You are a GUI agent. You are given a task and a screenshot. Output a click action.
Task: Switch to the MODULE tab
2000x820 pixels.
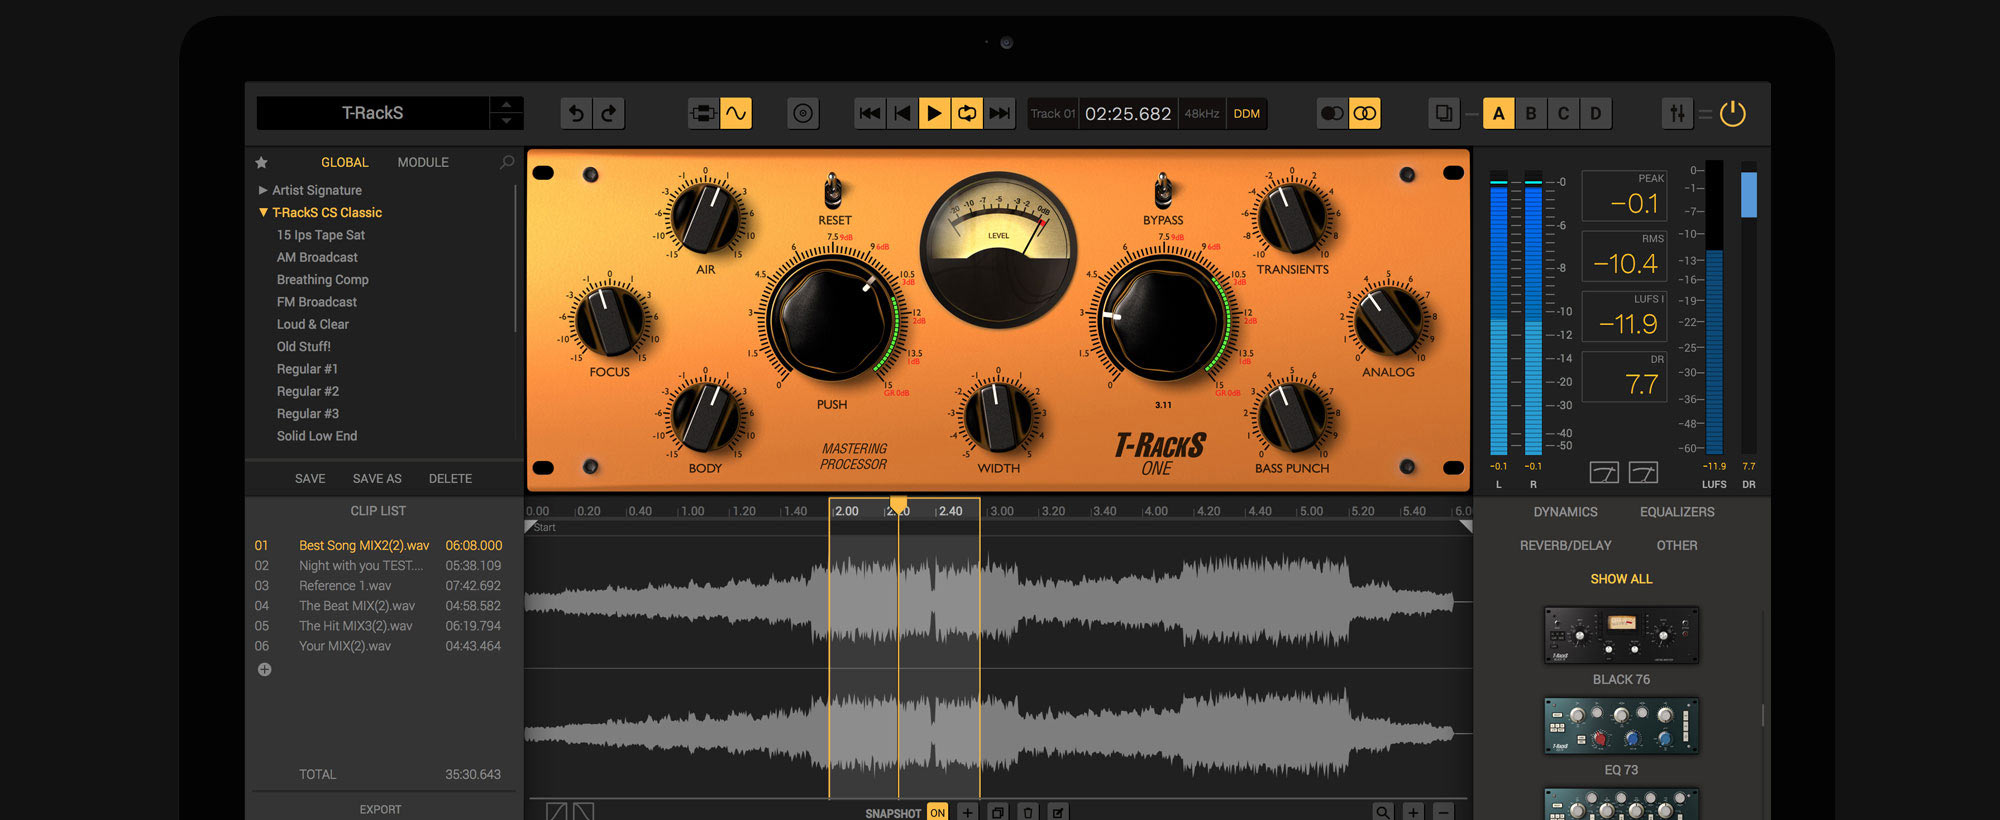coord(423,162)
